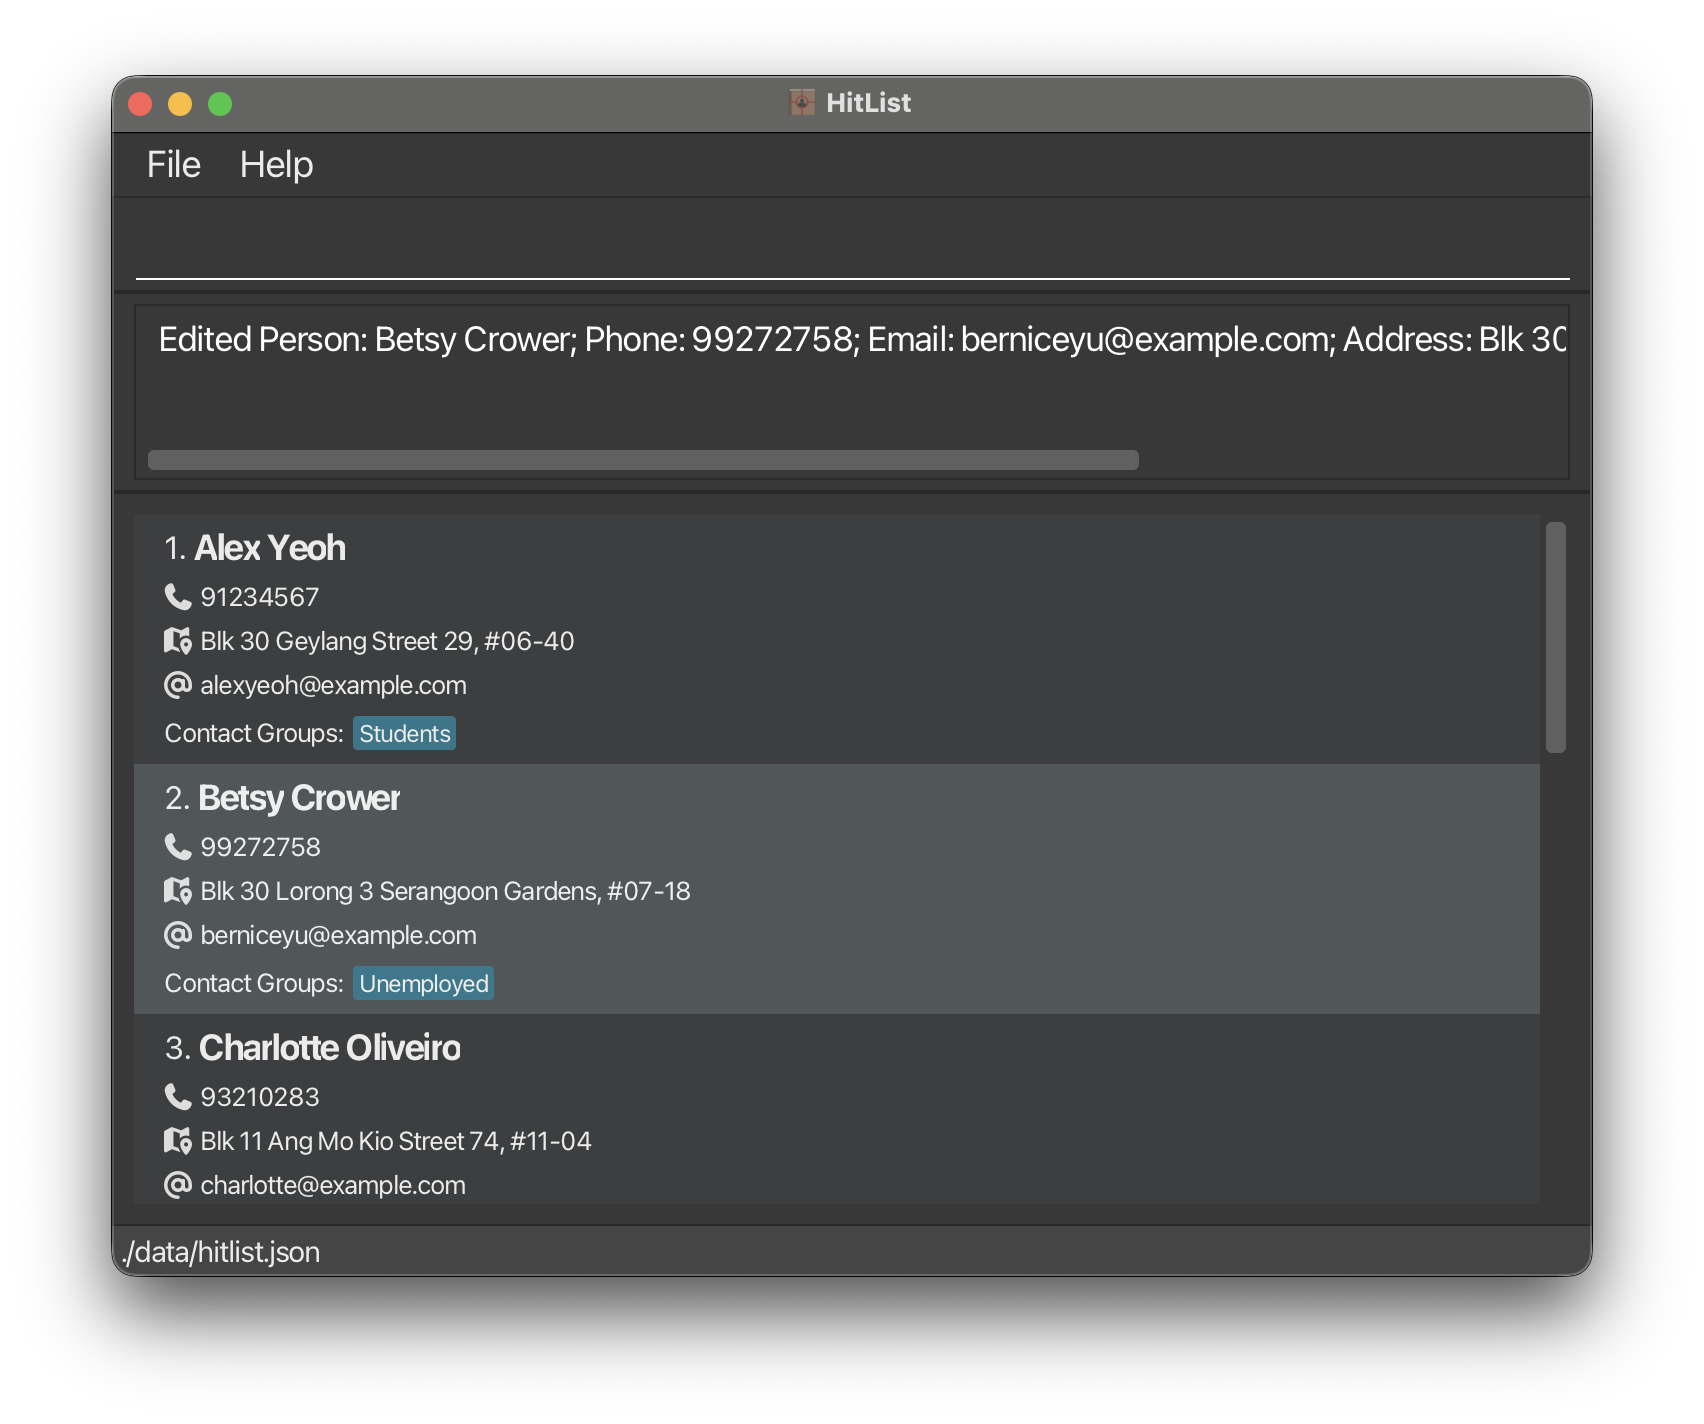This screenshot has height=1424, width=1704.
Task: Click the phone icon for Charlotte Oliveiro
Action: click(177, 1097)
